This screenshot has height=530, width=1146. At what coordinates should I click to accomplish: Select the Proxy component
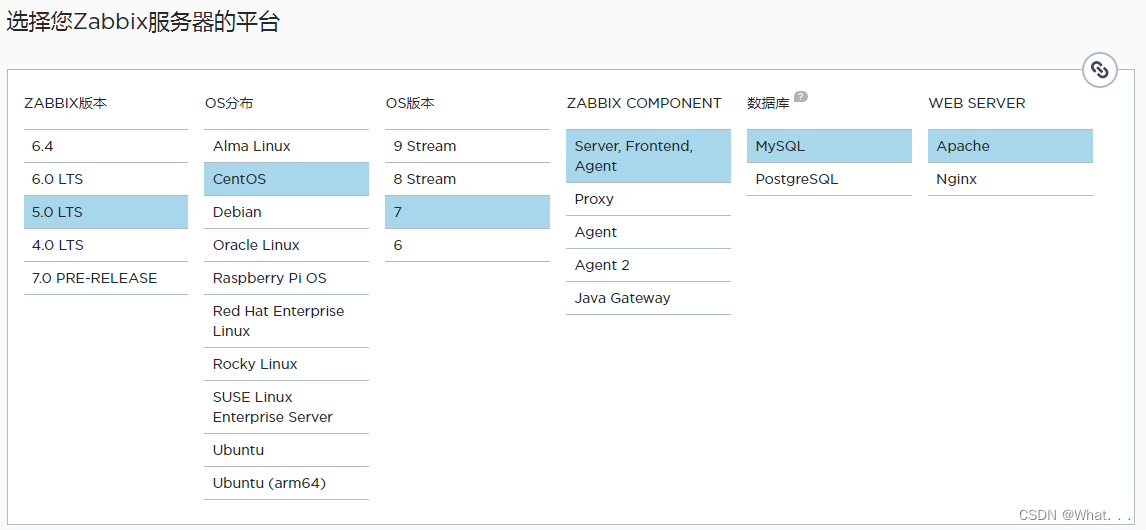(648, 199)
